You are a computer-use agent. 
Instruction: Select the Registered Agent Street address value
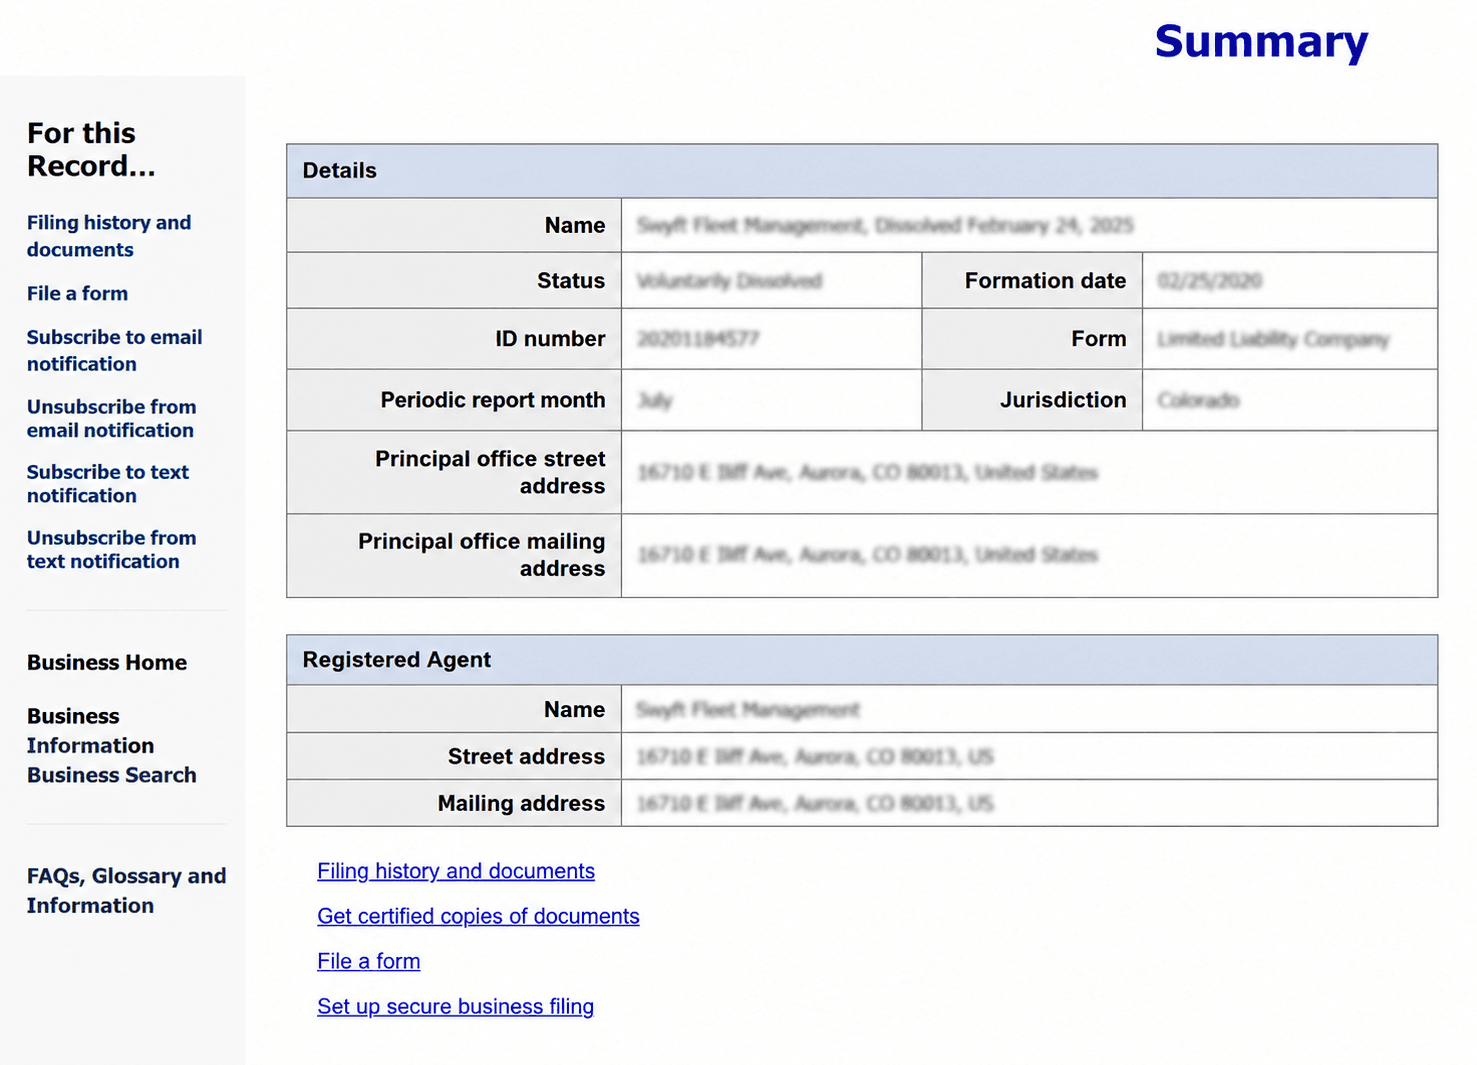click(815, 757)
